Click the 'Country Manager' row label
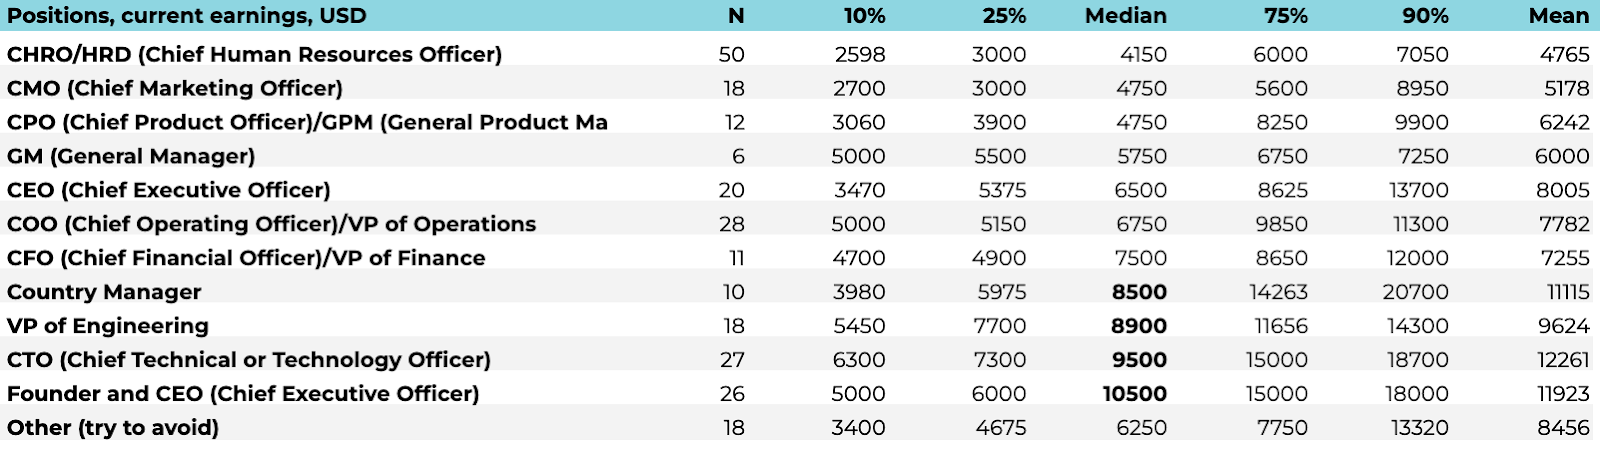The height and width of the screenshot is (451, 1600). coord(104,292)
